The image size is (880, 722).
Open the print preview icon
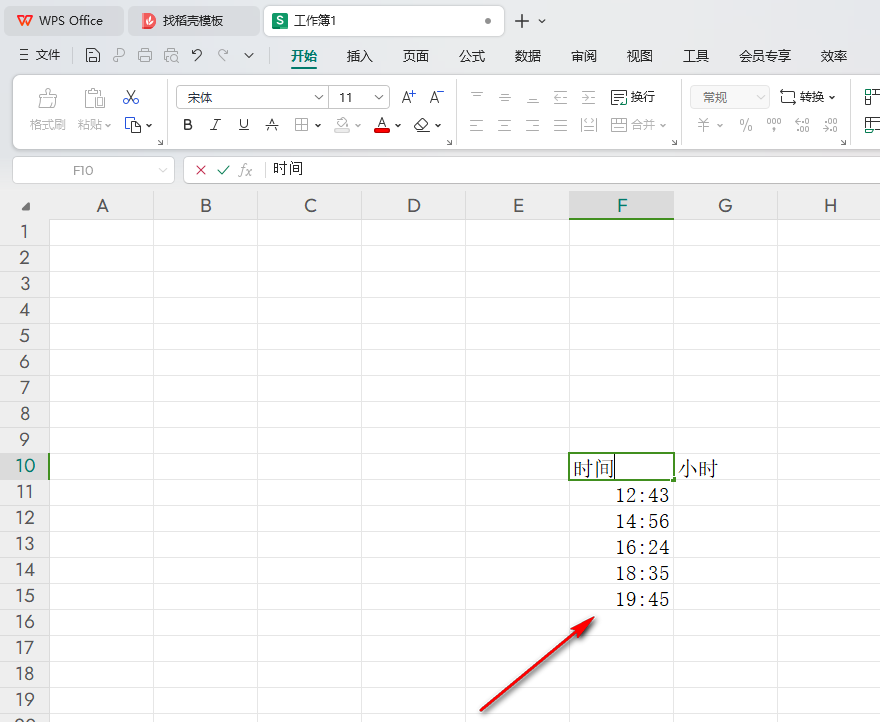(171, 55)
